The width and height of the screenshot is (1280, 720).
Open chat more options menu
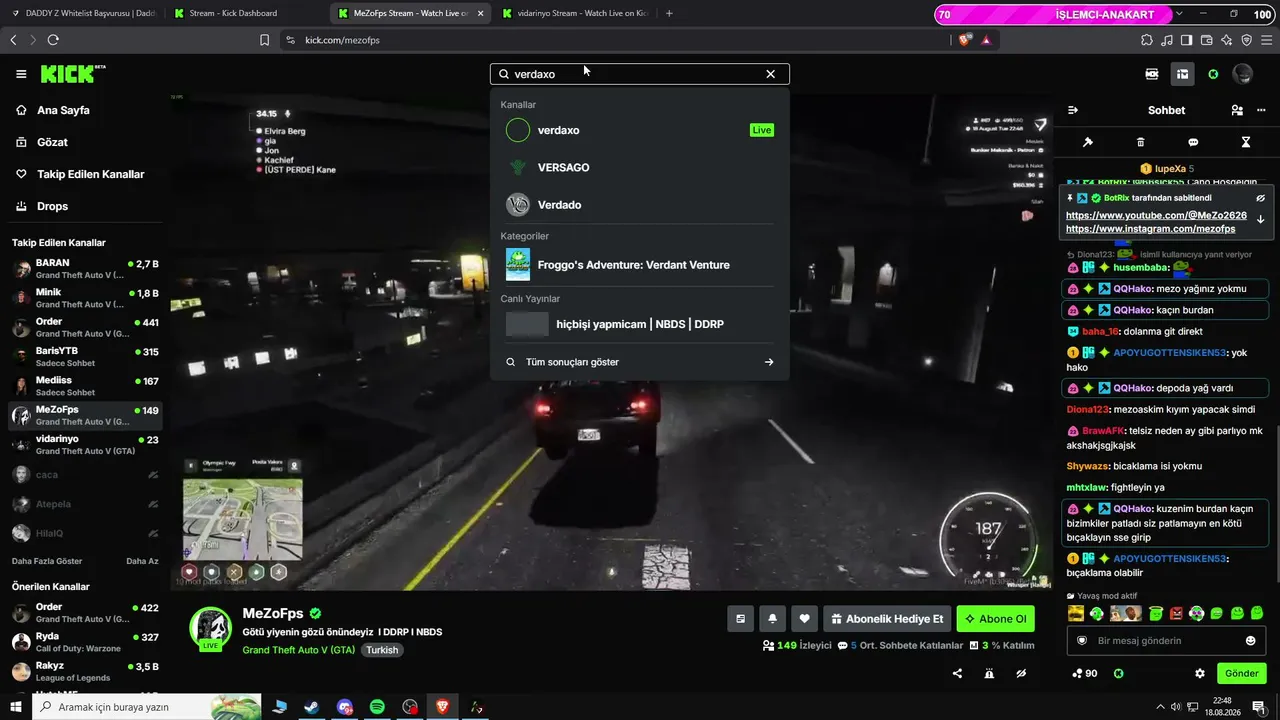point(1261,110)
